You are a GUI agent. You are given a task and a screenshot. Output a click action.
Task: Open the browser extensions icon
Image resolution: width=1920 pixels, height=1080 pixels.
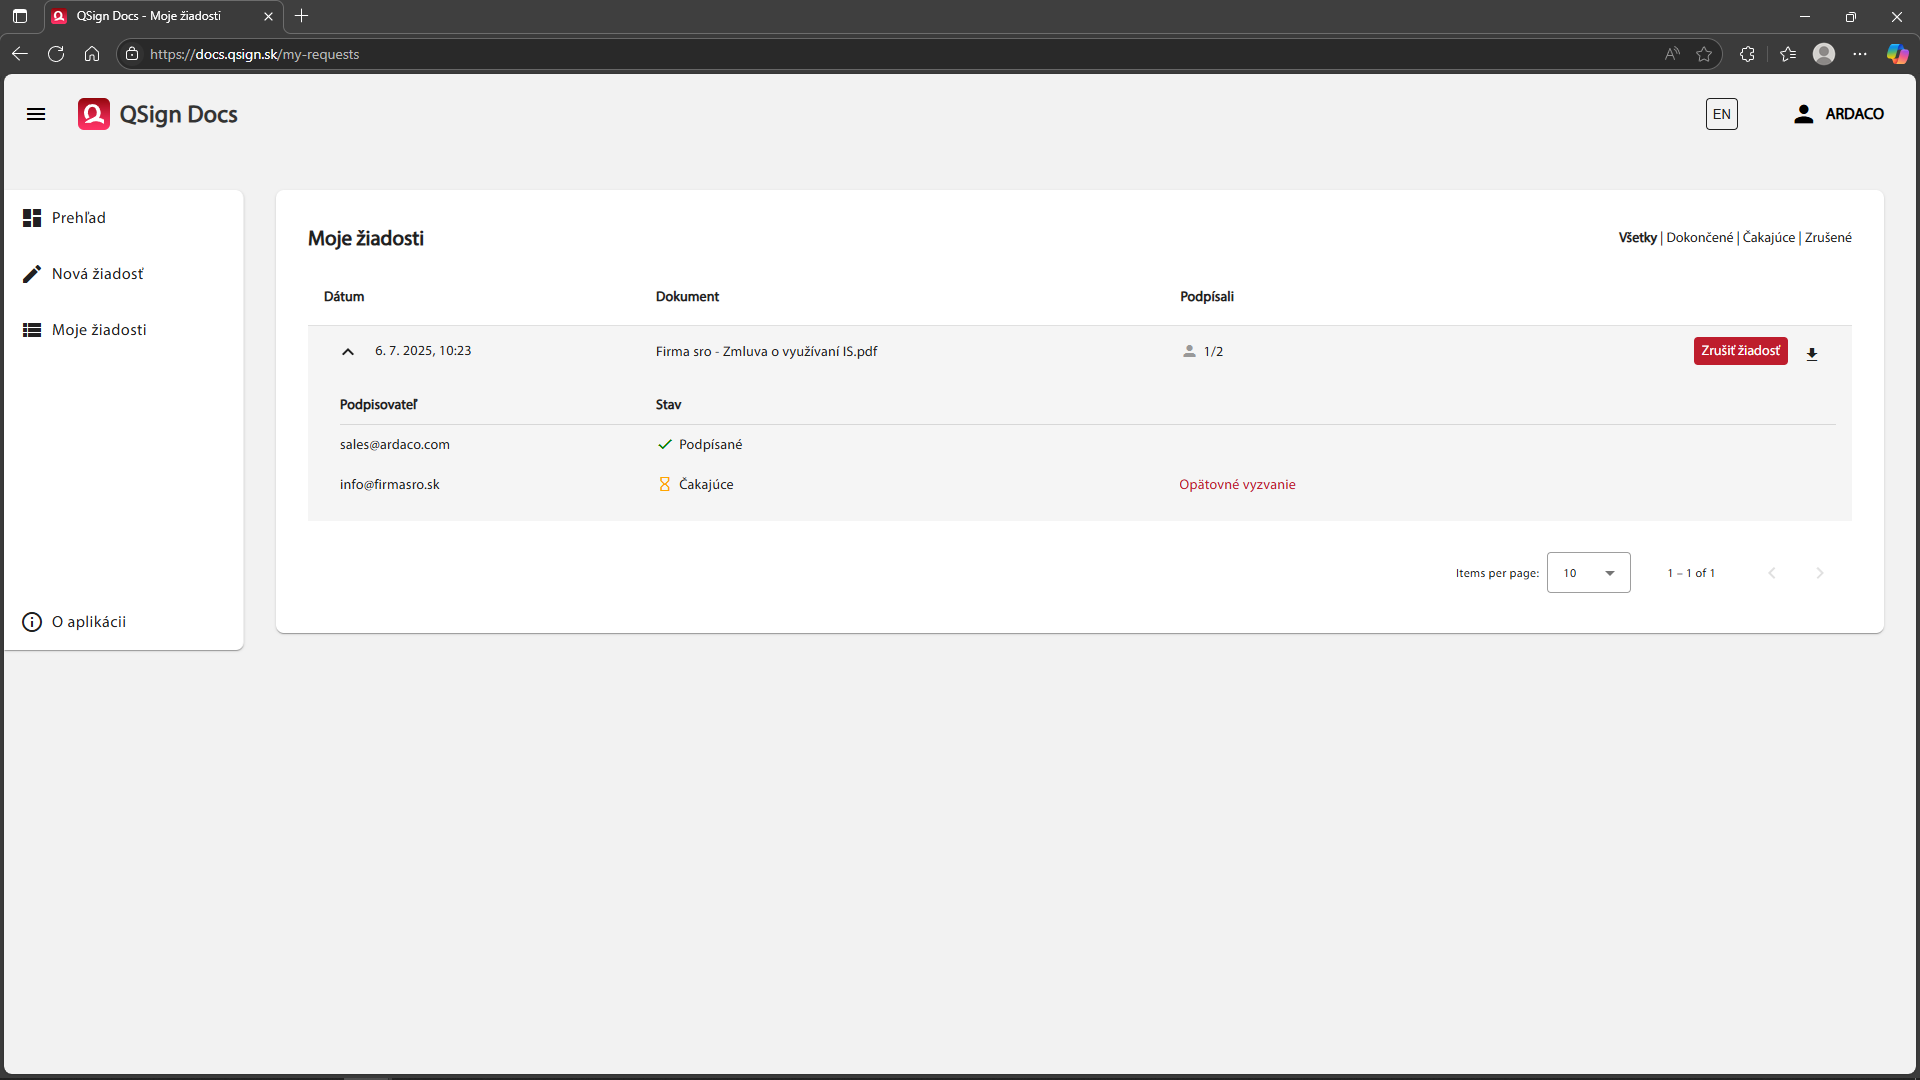[x=1747, y=54]
